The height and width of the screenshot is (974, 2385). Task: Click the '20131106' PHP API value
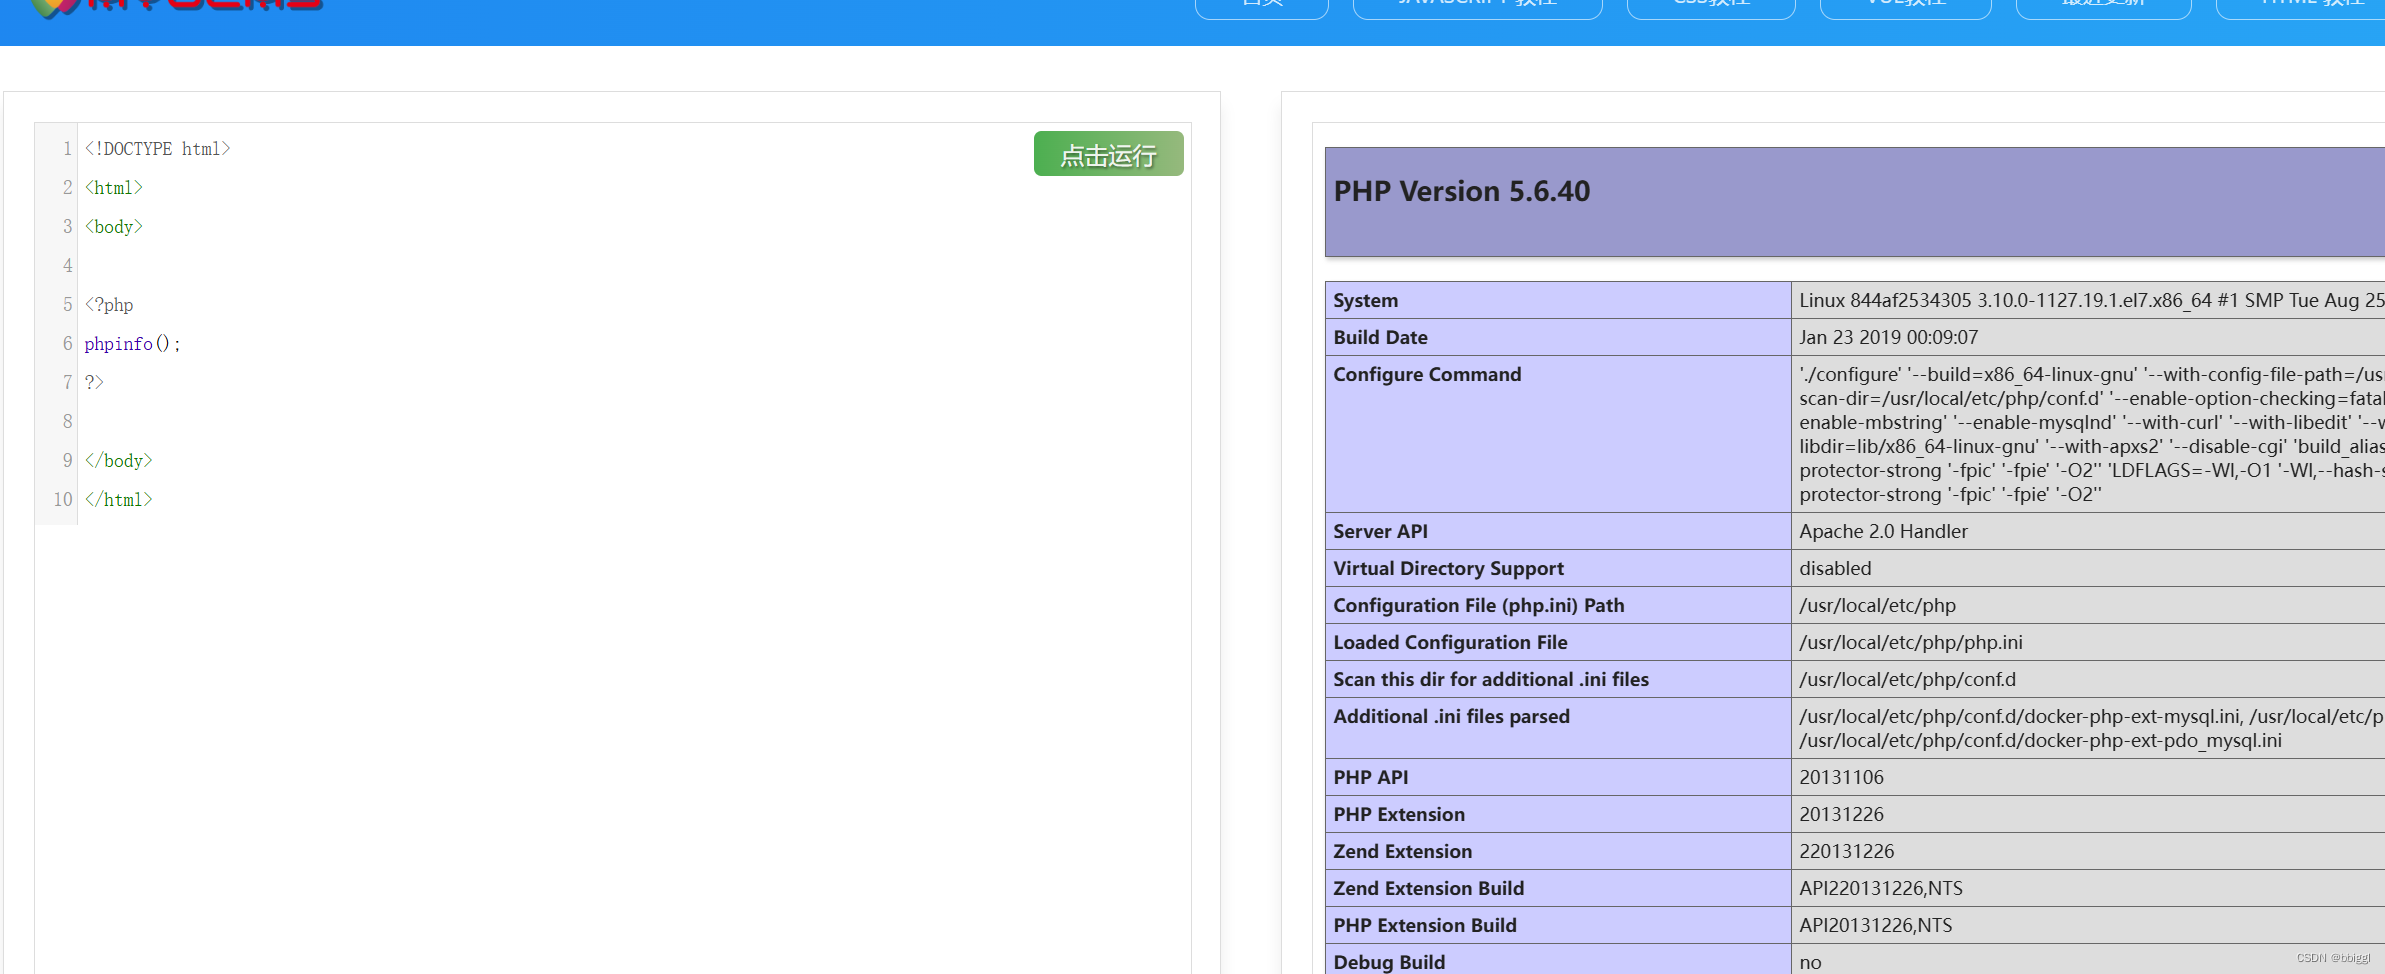pyautogui.click(x=1842, y=777)
